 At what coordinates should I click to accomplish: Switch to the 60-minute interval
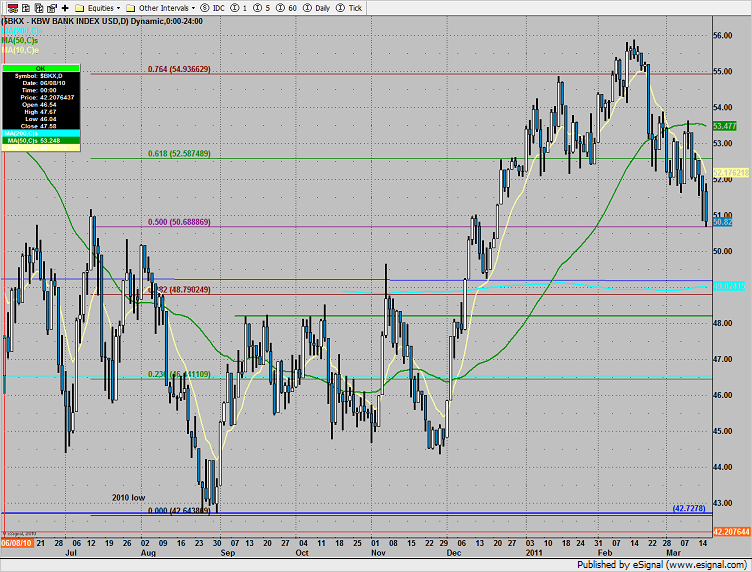(286, 8)
